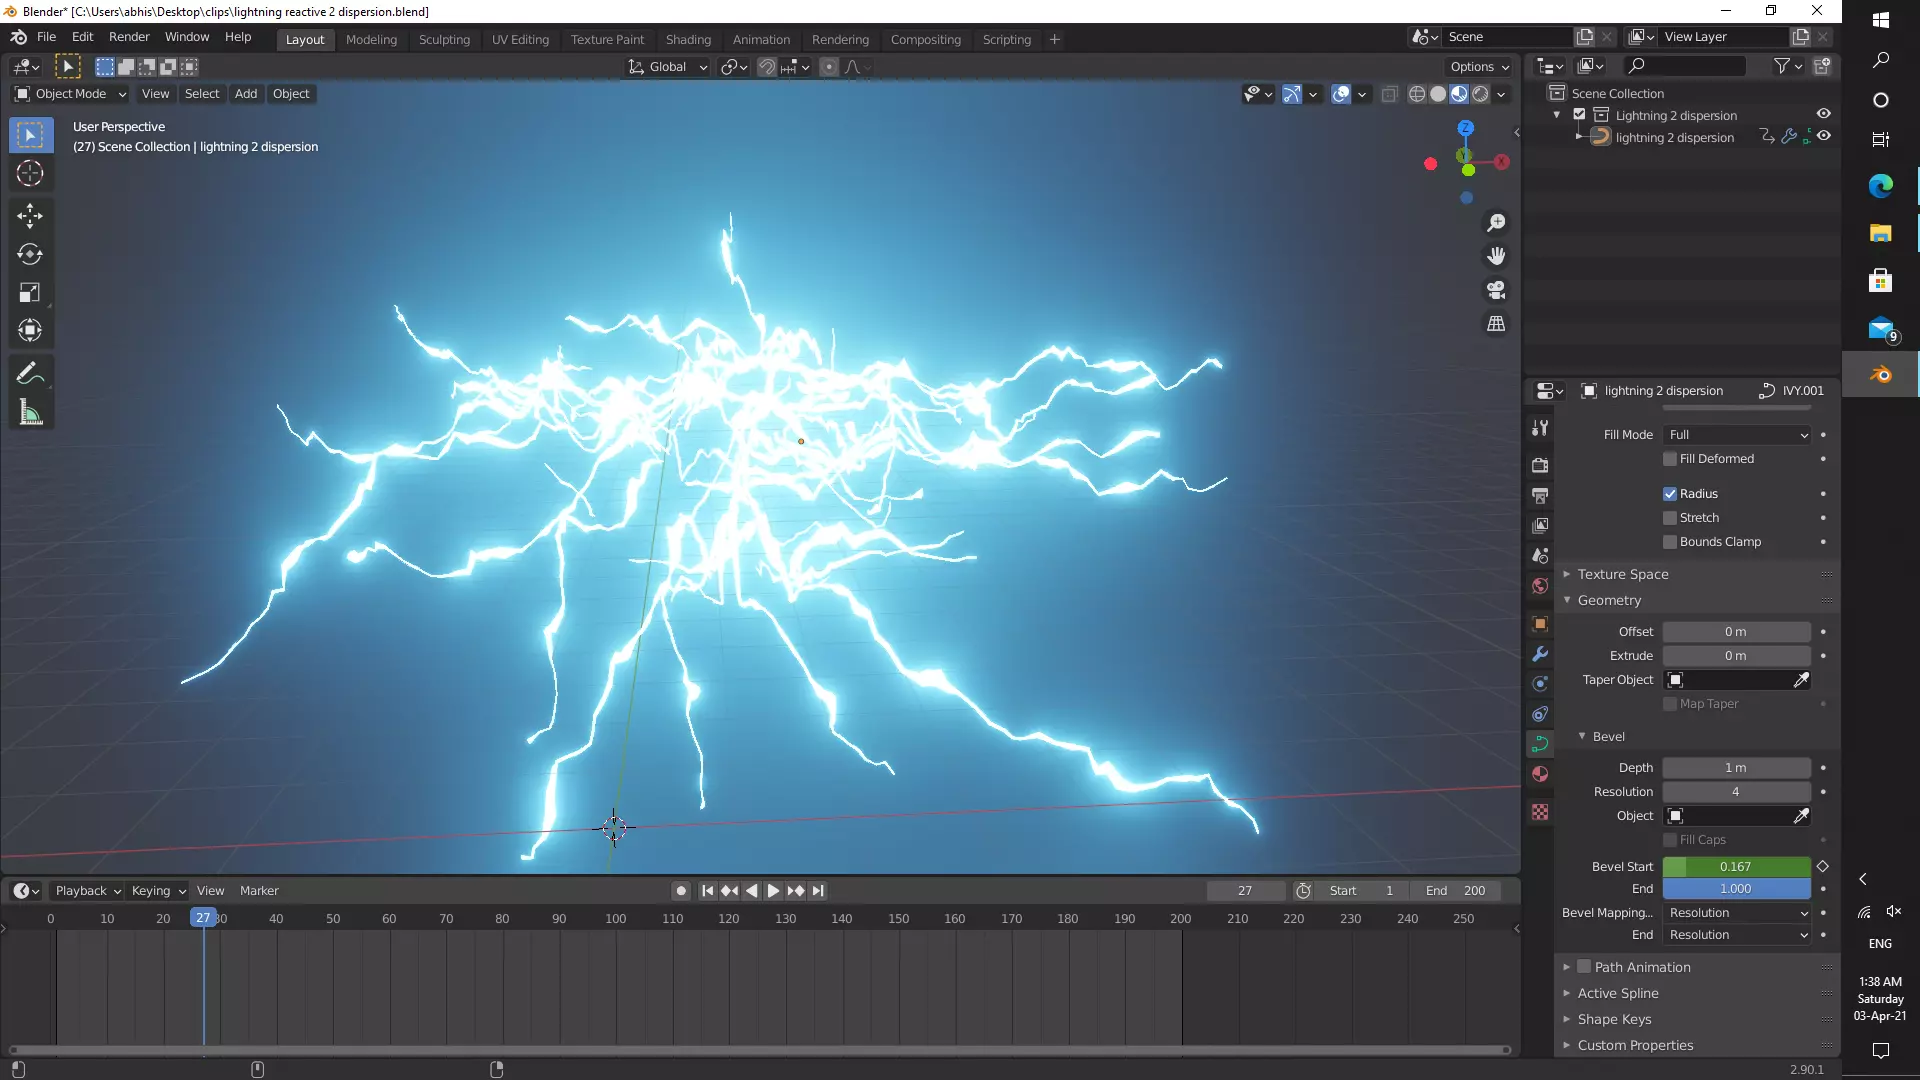
Task: Open the Fill Mode dropdown
Action: pos(1737,435)
